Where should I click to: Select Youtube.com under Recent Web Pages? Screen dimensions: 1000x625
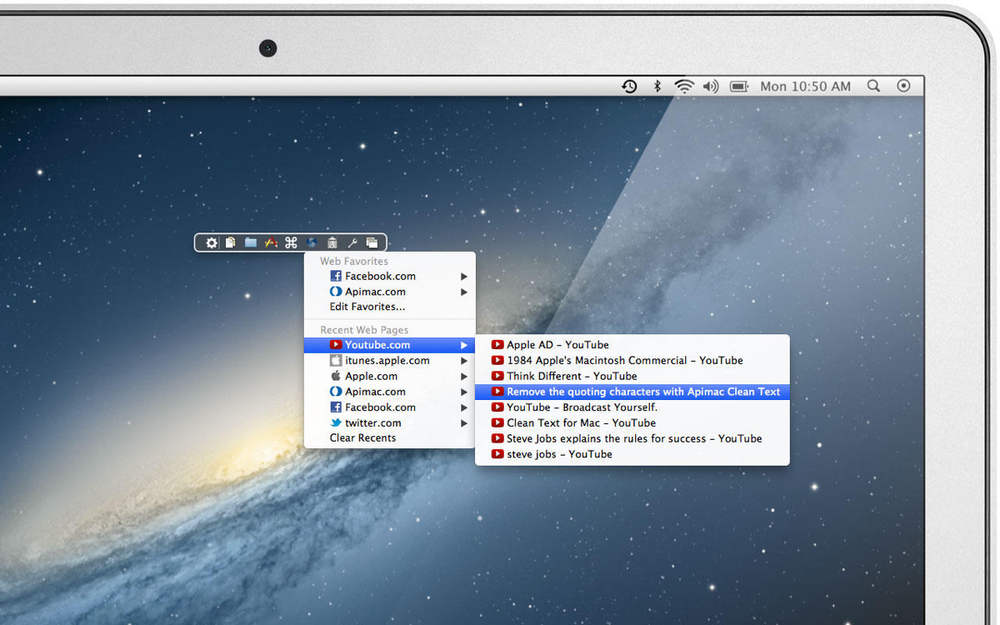(x=377, y=345)
